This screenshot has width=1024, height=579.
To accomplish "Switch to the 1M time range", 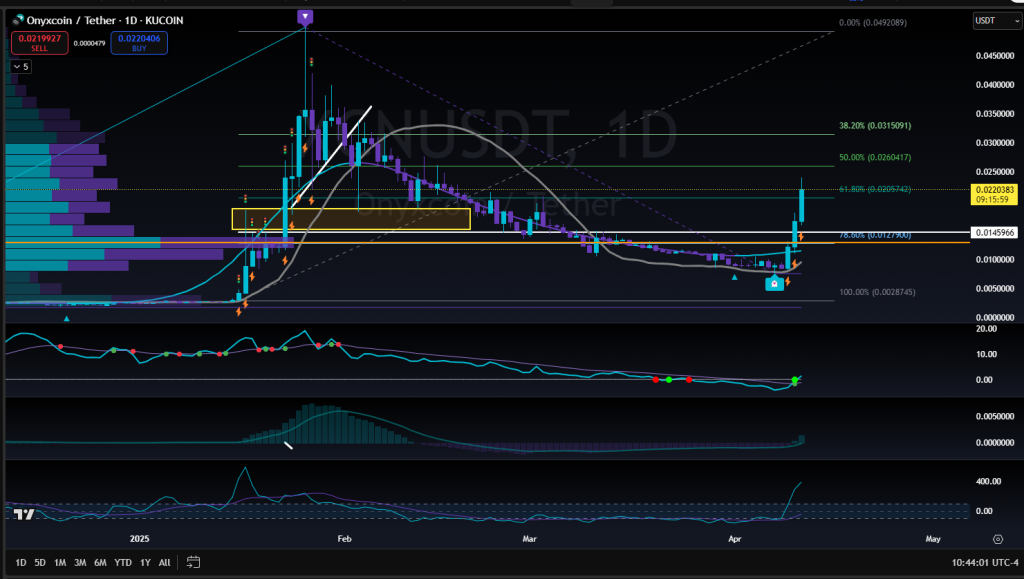I will pyautogui.click(x=60, y=562).
